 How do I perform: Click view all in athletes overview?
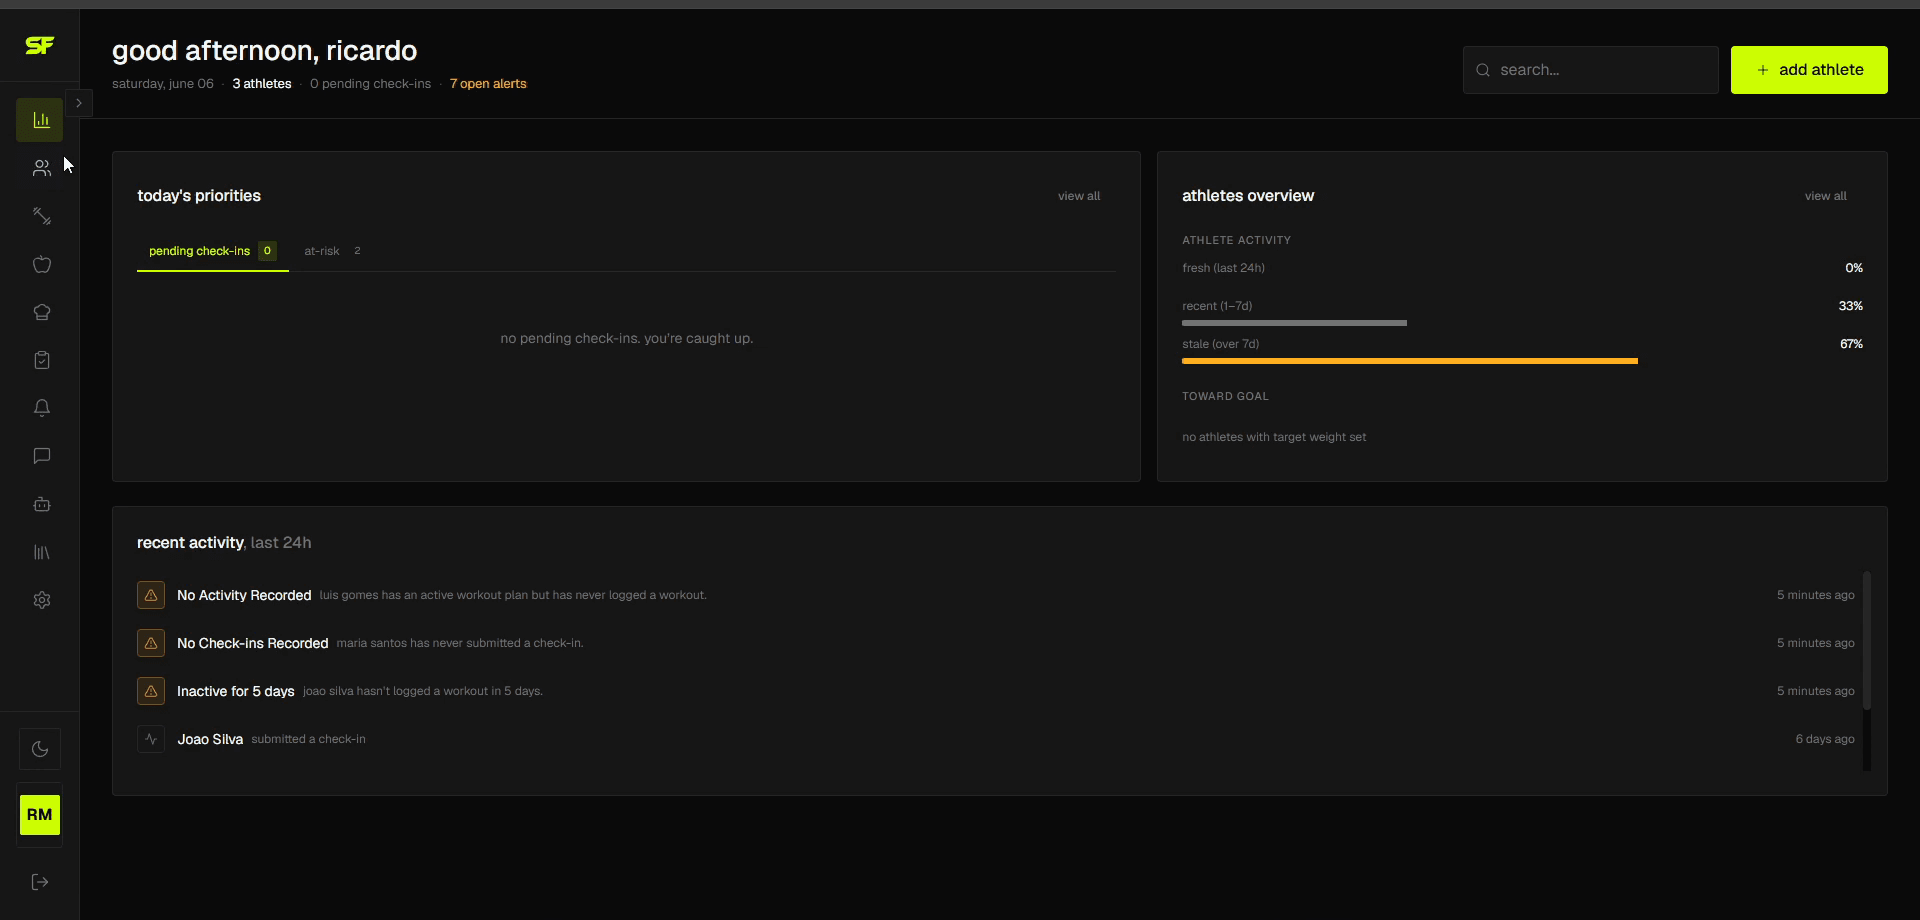click(1825, 196)
